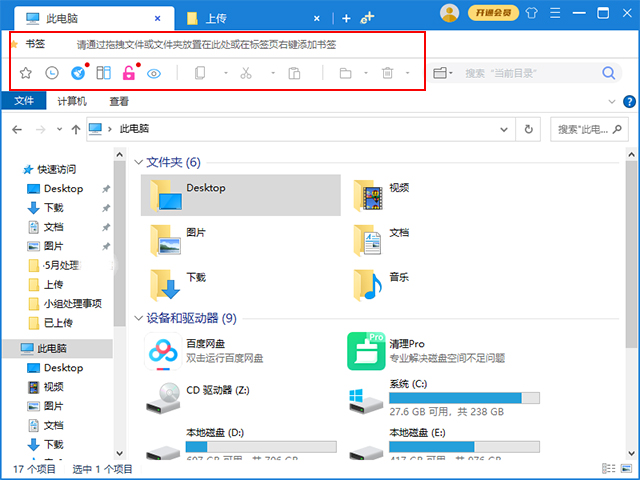
Task: Click 此电脑 in the address bar
Action: tap(134, 129)
